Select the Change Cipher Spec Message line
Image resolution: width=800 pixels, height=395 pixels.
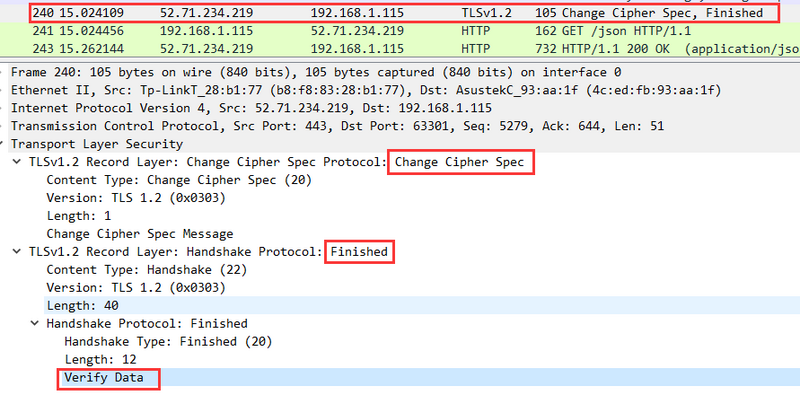pos(140,234)
